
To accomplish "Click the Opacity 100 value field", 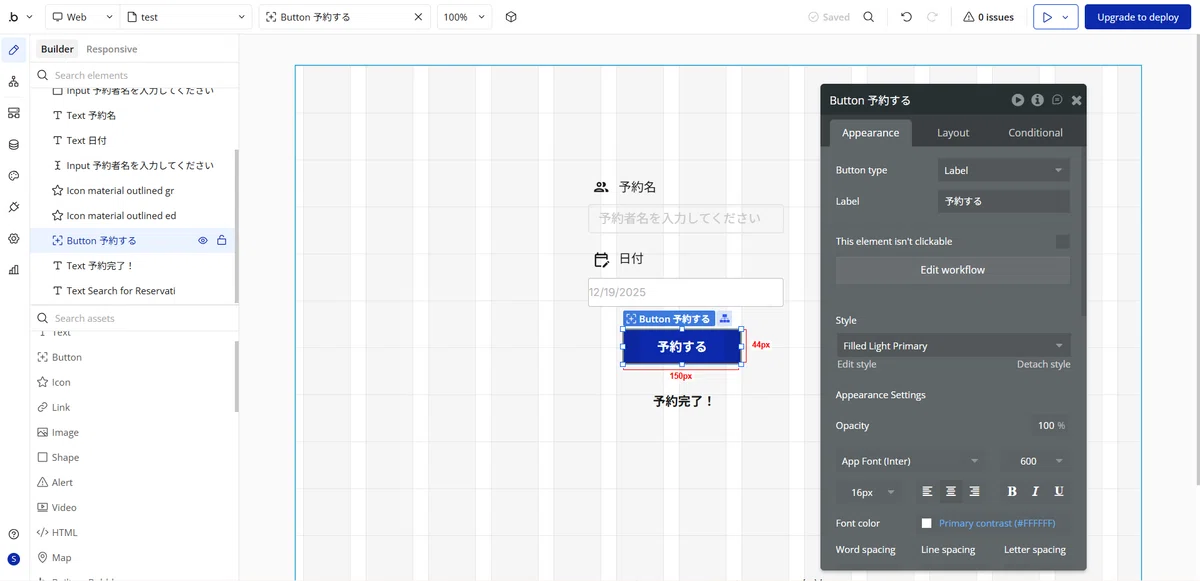I will [1050, 425].
